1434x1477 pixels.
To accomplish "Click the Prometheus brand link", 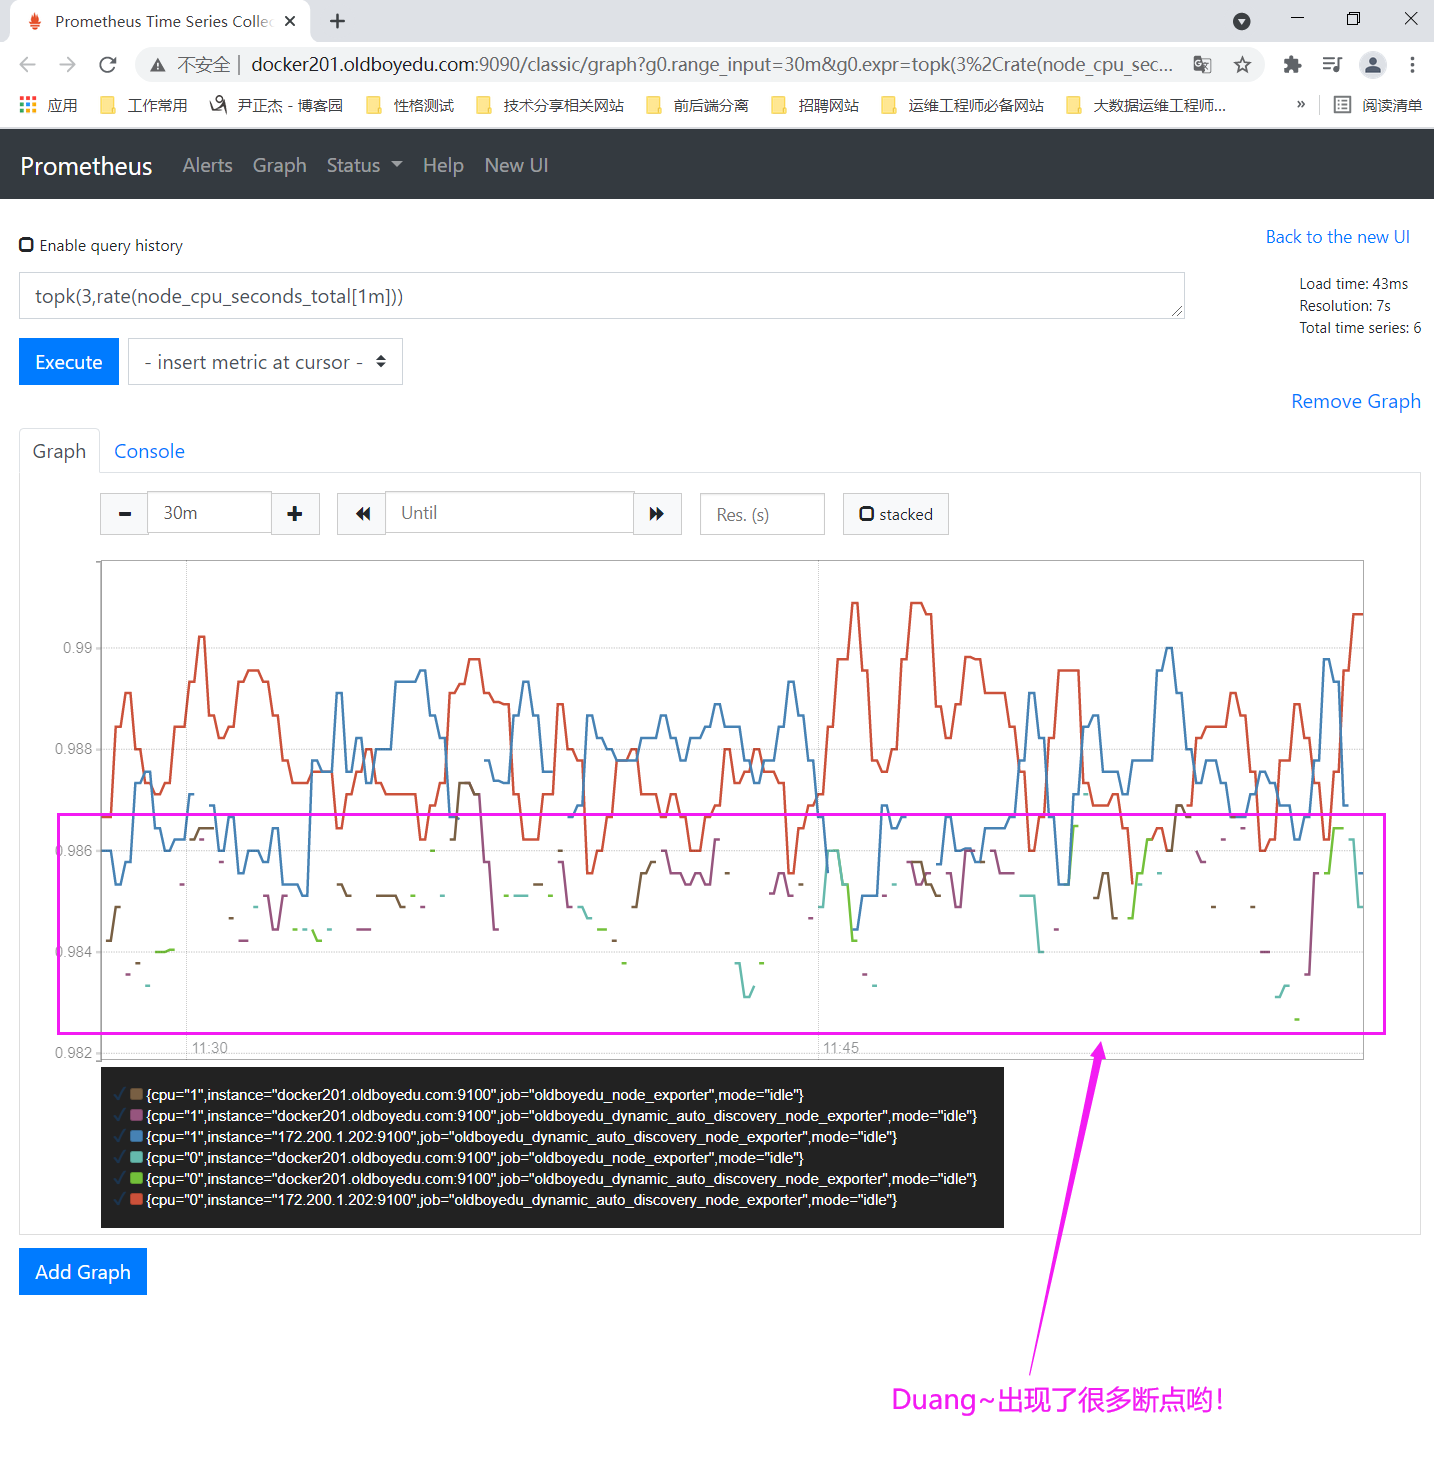I will coord(86,166).
